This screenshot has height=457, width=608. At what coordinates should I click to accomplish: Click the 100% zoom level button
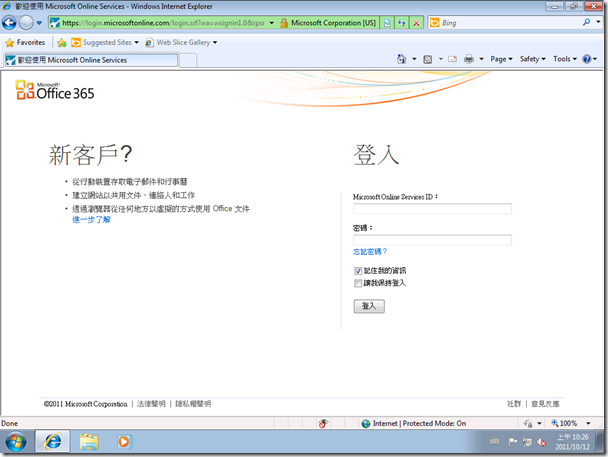click(x=564, y=423)
